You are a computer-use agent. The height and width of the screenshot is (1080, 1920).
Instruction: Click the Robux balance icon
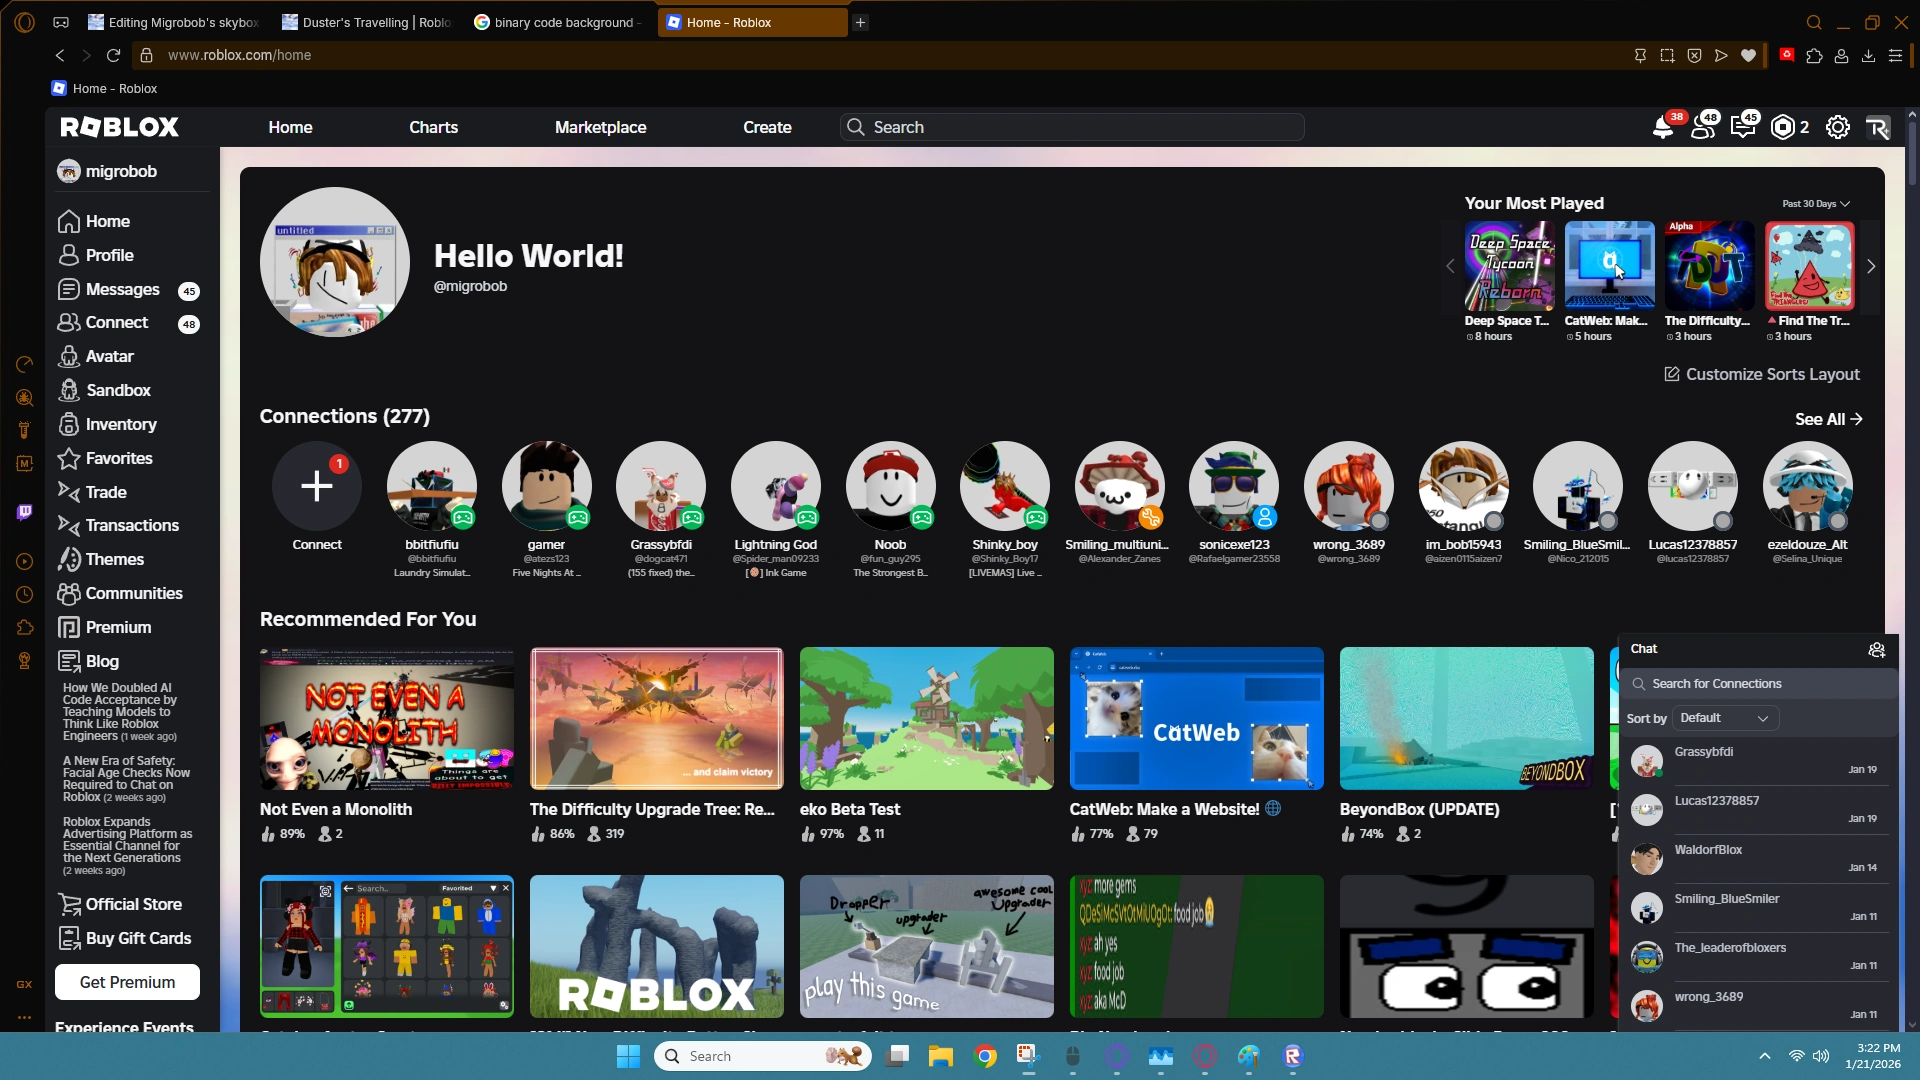(x=1783, y=128)
